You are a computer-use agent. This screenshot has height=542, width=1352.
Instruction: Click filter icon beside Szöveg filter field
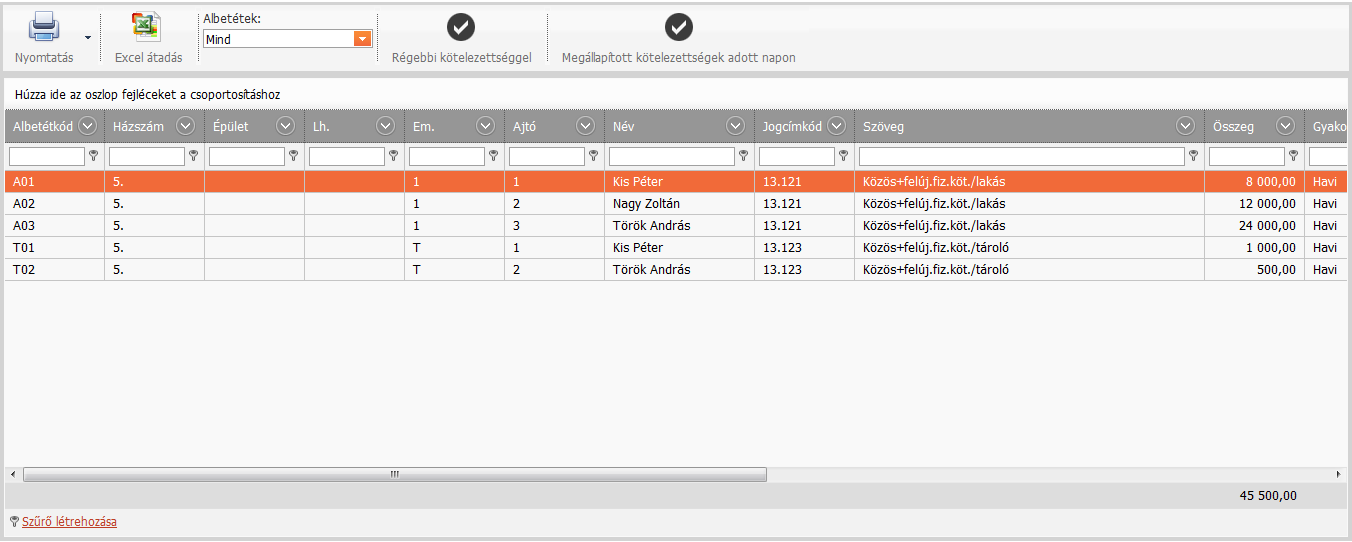coord(1193,156)
